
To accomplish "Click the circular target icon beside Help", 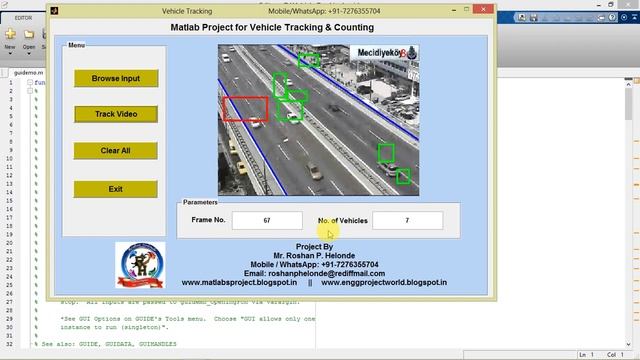I will click(x=624, y=17).
